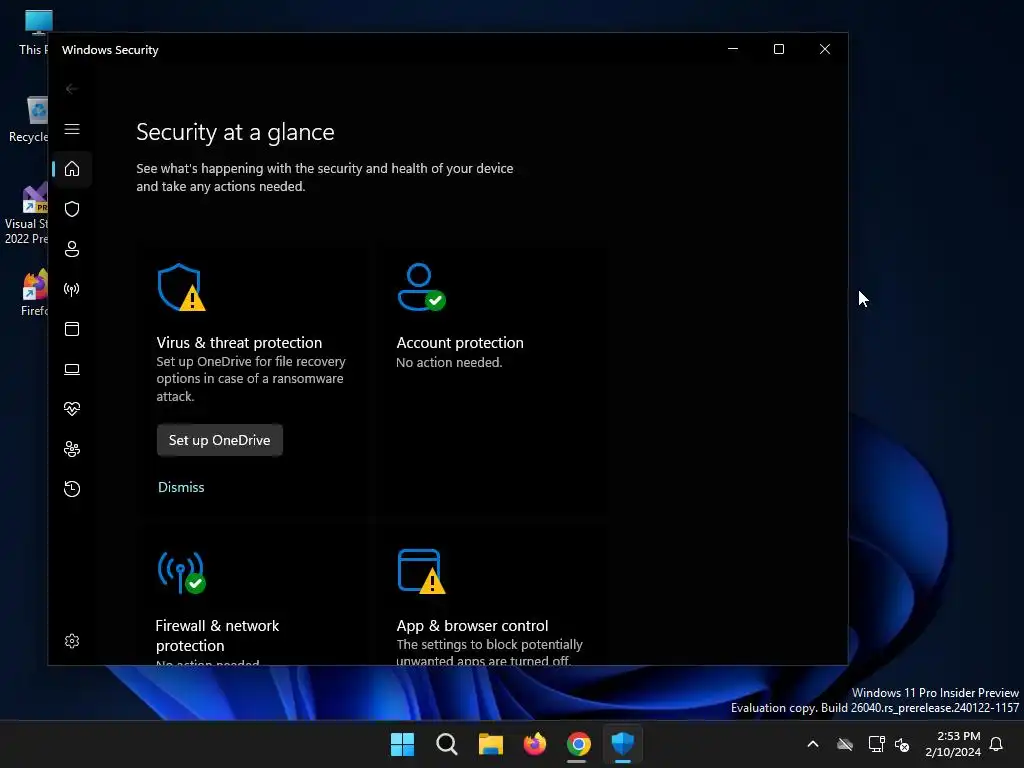
Task: Maximize the Windows Security window
Action: tap(778, 49)
